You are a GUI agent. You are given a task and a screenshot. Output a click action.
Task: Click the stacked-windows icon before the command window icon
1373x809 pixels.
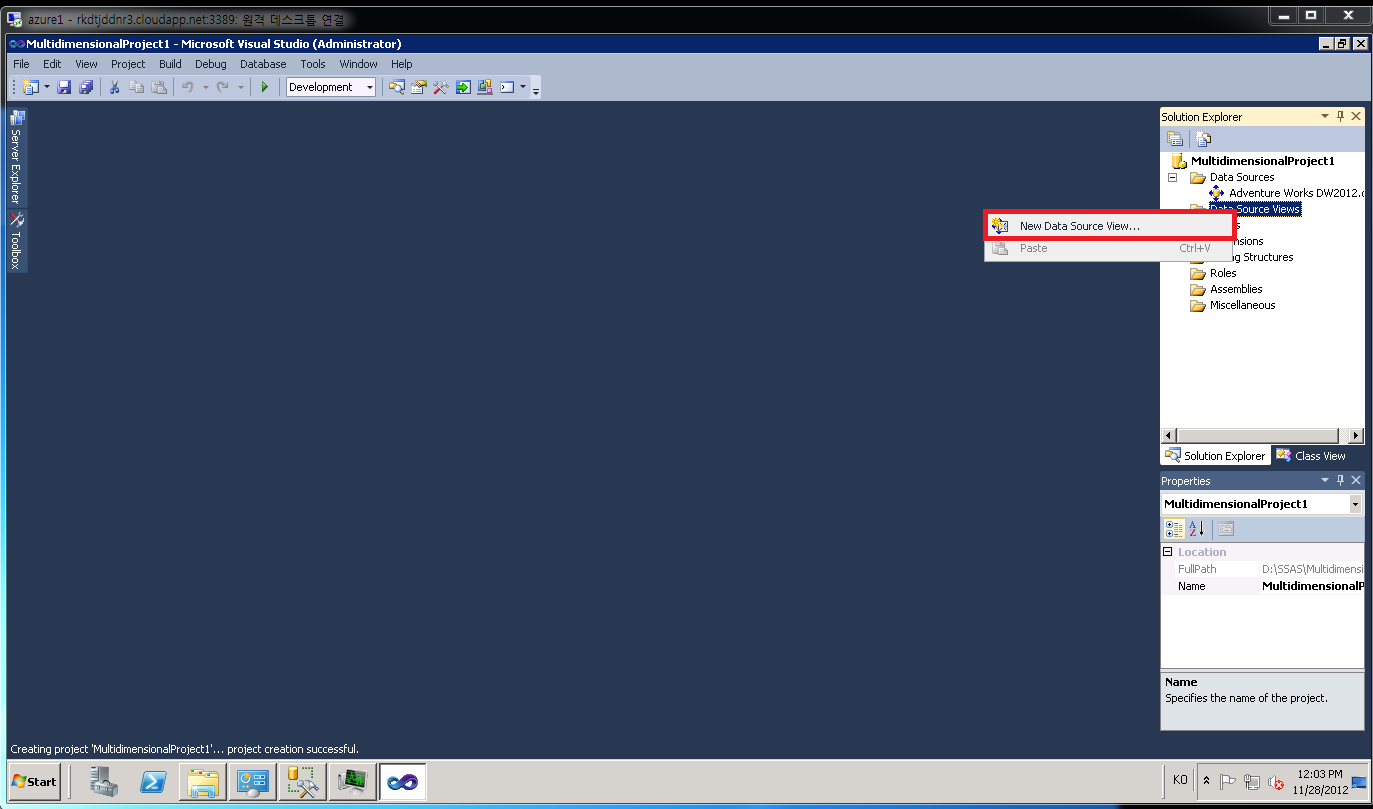pos(485,87)
